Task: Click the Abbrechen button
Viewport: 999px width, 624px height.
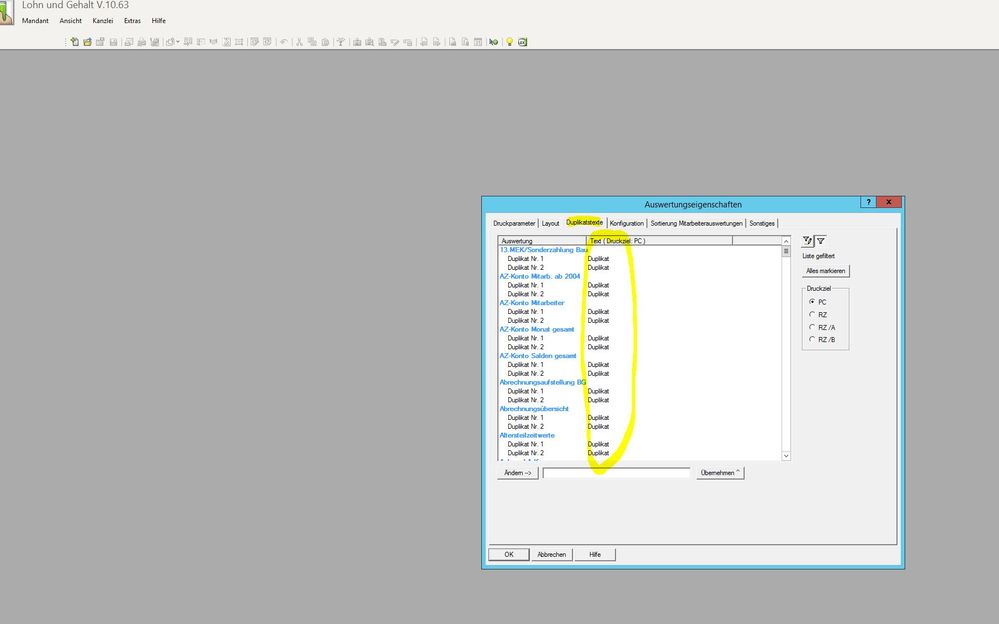Action: [x=551, y=554]
